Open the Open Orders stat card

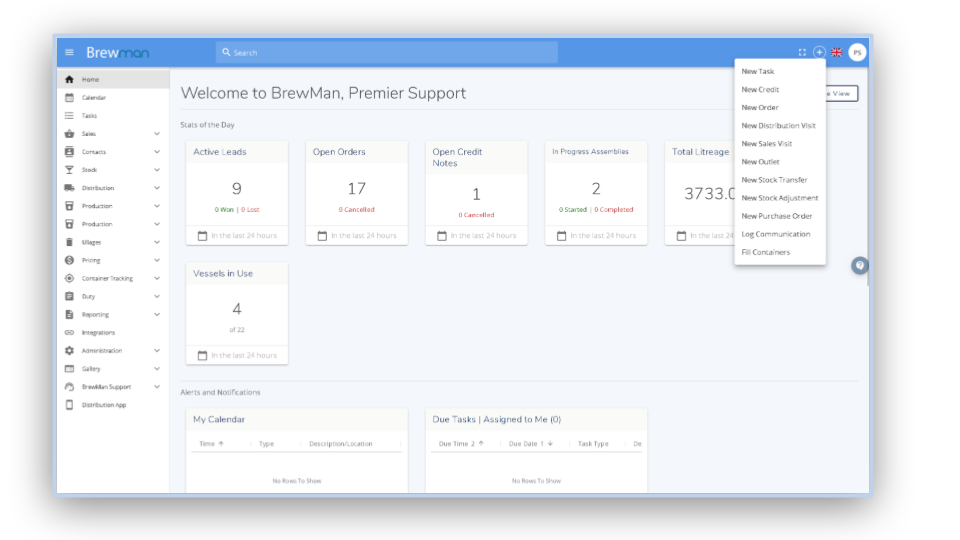pos(357,193)
